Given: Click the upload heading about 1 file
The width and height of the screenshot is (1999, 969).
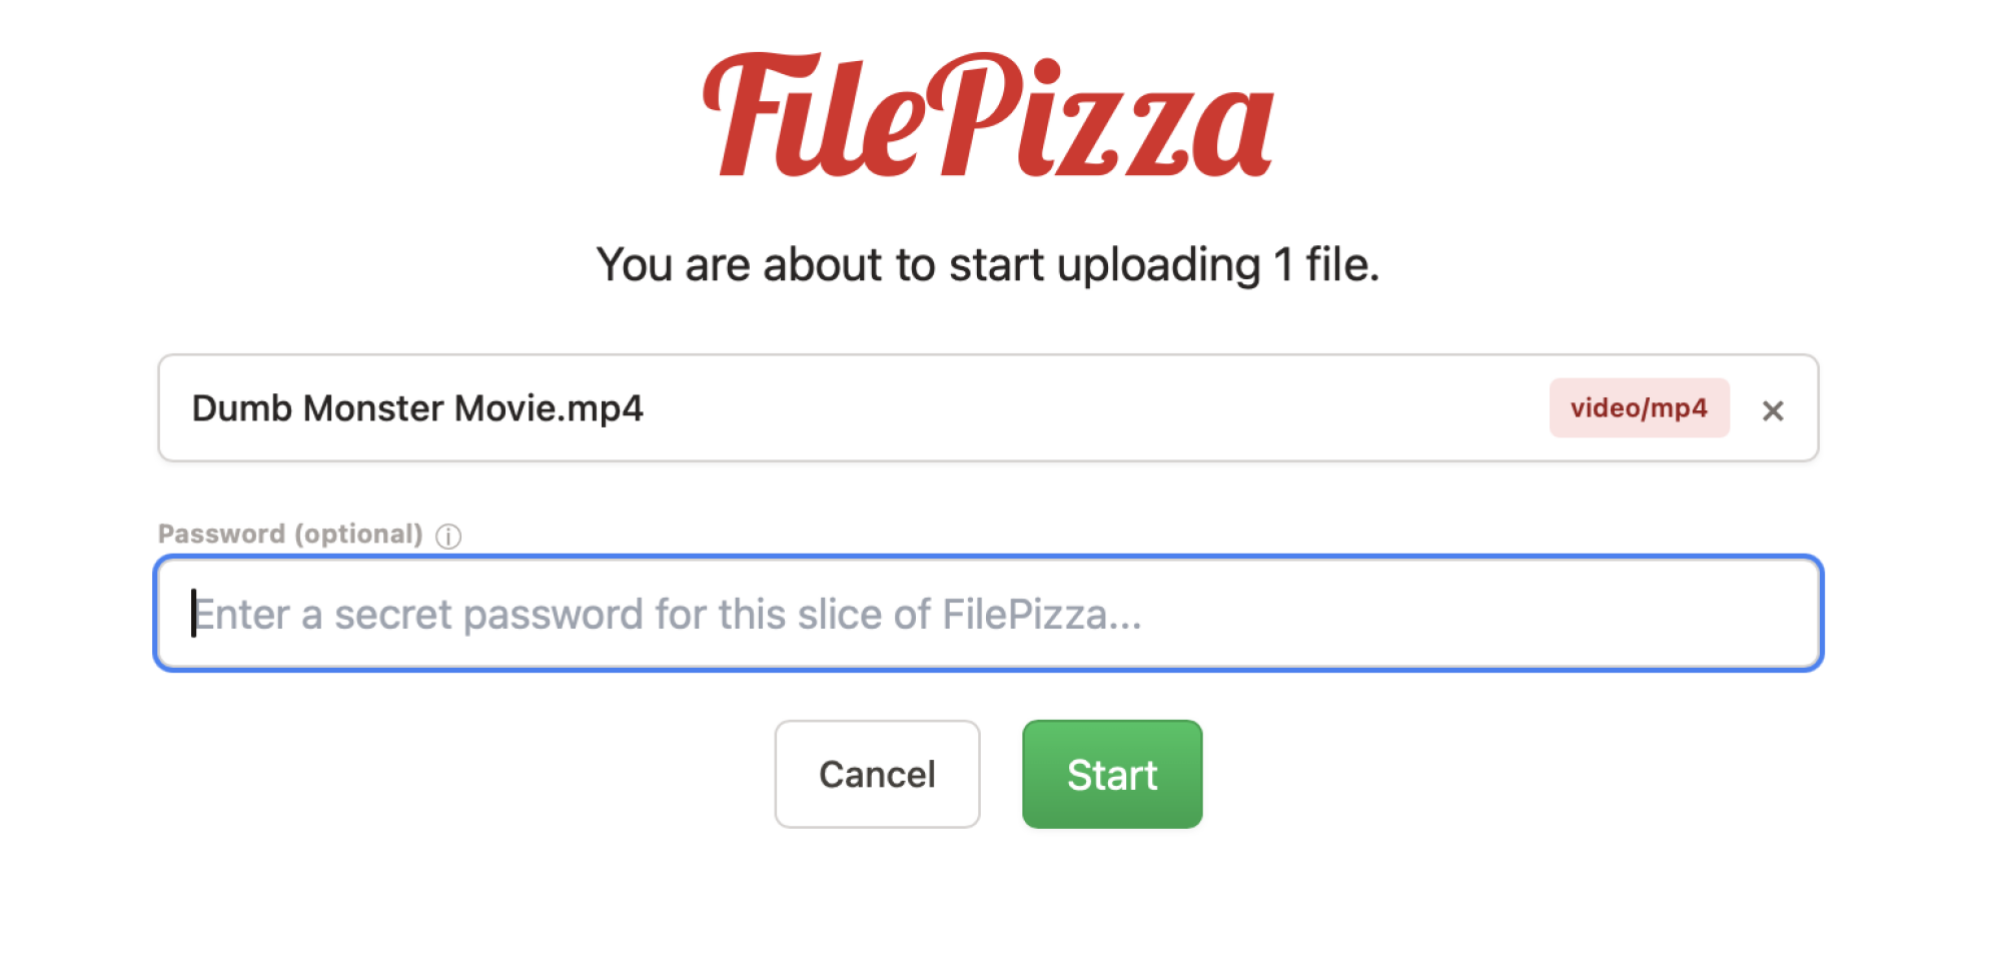Looking at the screenshot, I should click(x=987, y=265).
